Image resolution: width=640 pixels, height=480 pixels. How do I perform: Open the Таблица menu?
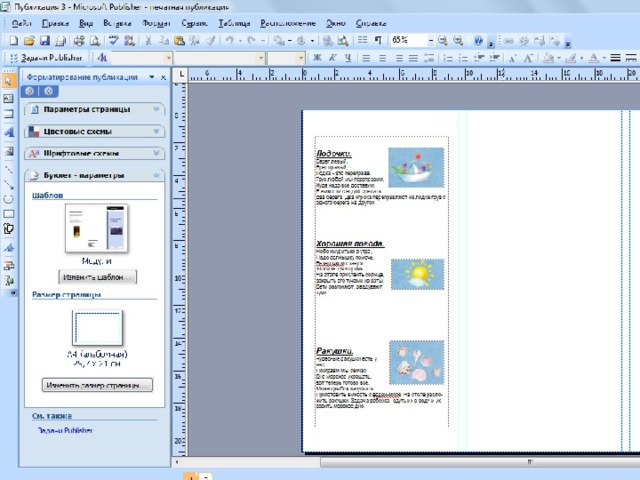tap(233, 22)
